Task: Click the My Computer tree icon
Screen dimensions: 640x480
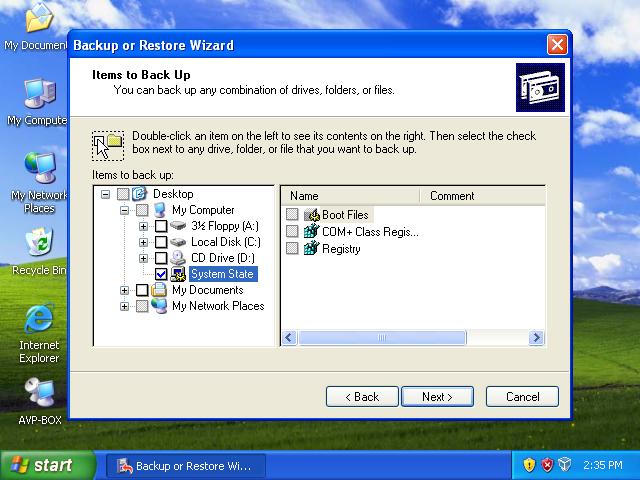Action: [x=160, y=210]
